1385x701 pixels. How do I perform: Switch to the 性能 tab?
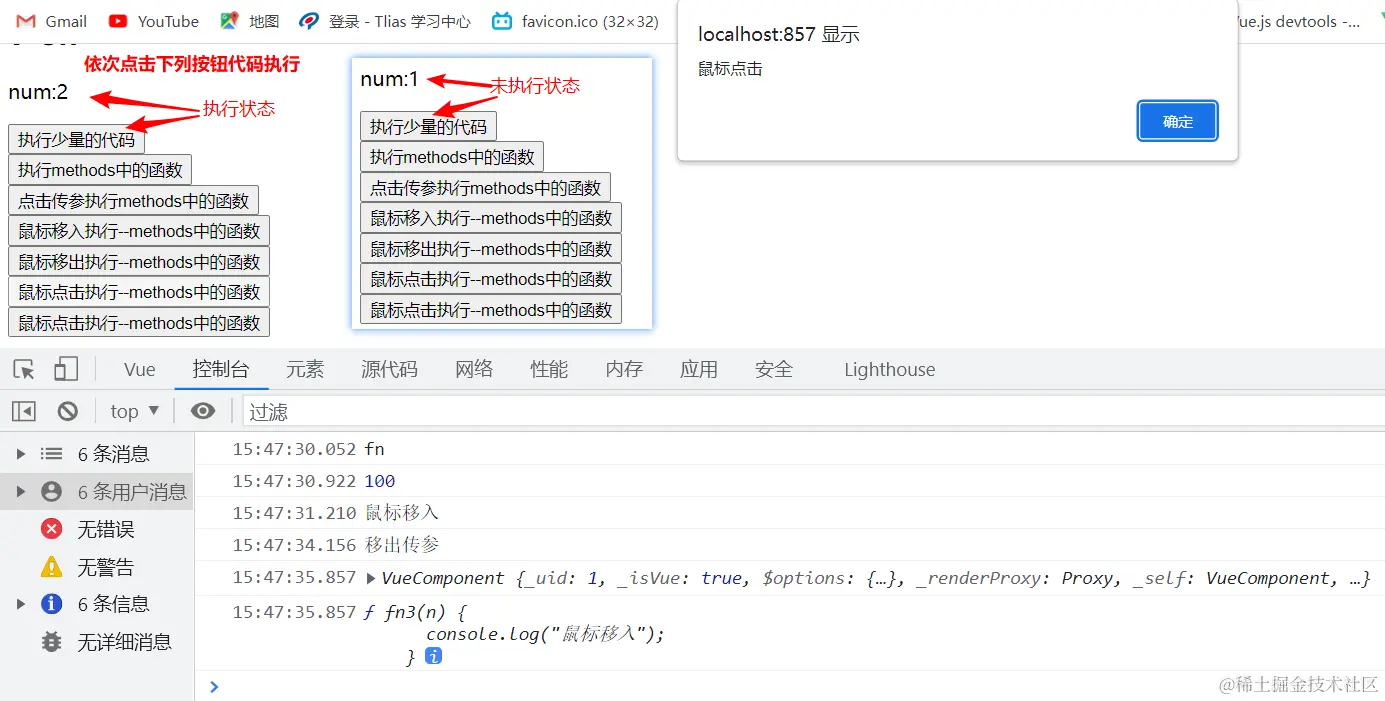pos(549,369)
